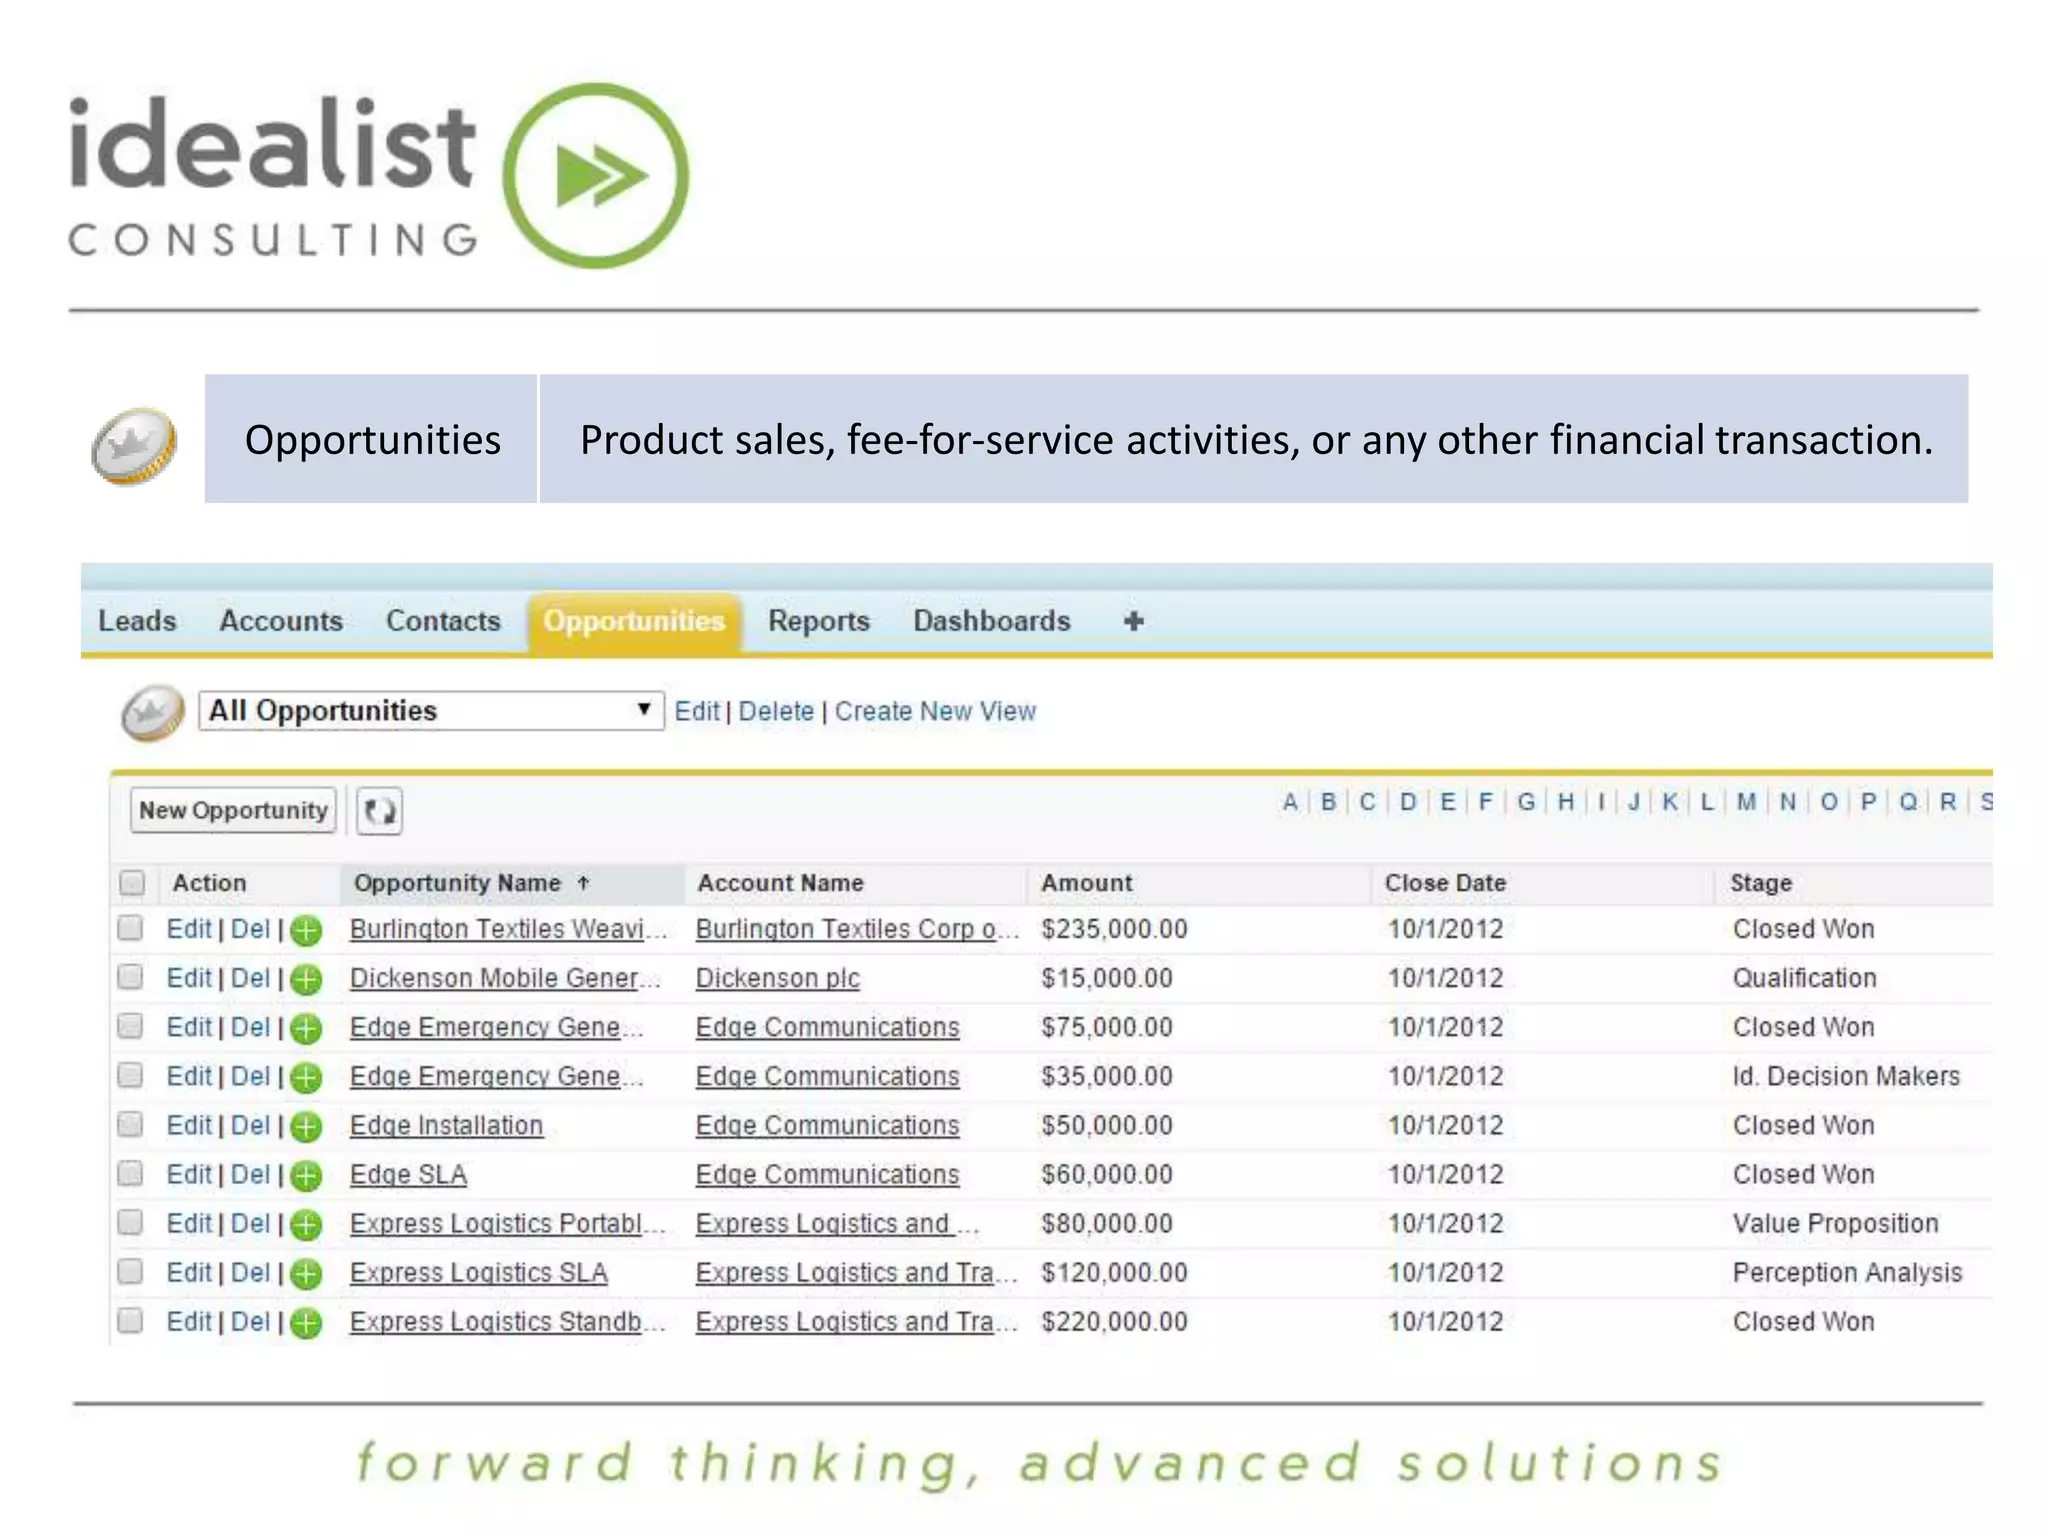Sort by the Account Name column header

tap(780, 883)
